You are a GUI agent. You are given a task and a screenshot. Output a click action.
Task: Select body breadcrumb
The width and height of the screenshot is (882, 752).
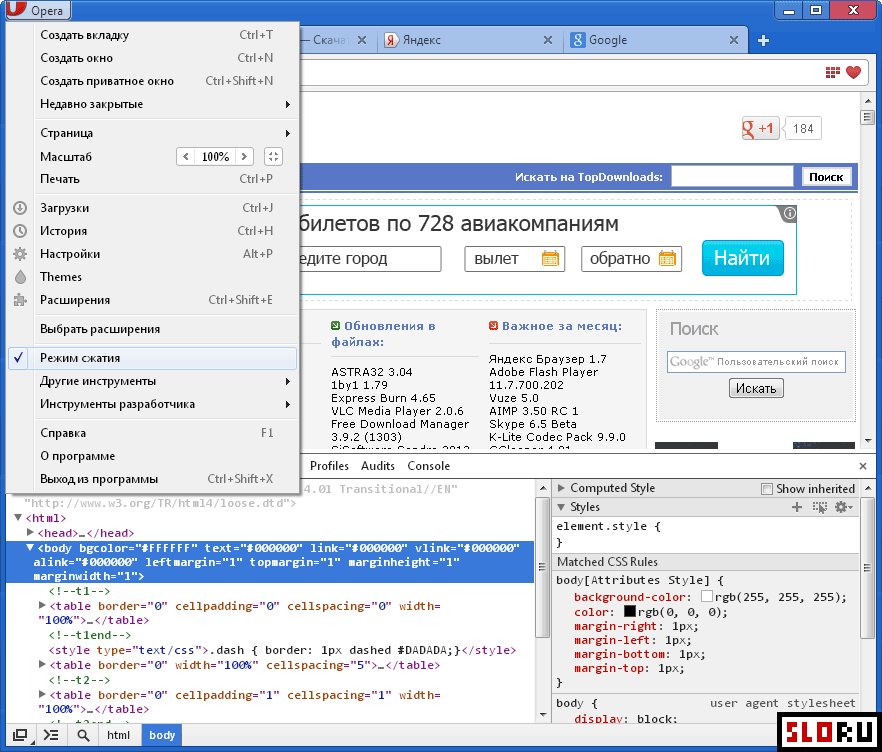pyautogui.click(x=162, y=735)
